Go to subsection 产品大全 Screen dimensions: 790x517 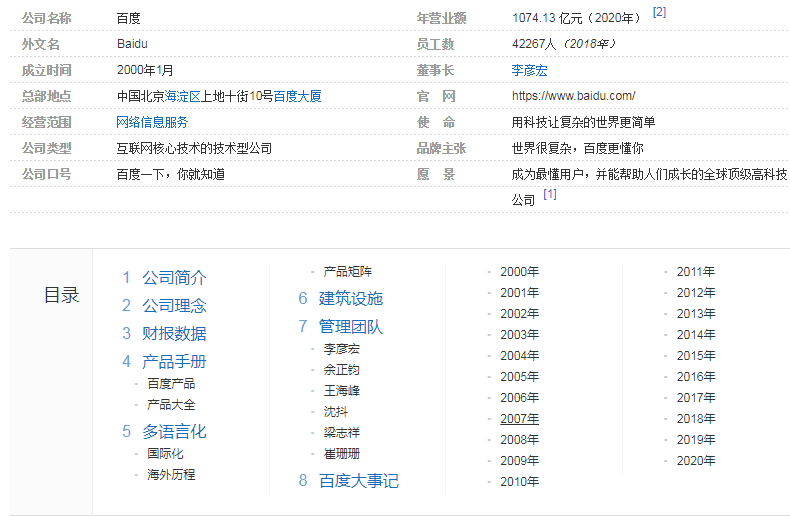pyautogui.click(x=171, y=405)
